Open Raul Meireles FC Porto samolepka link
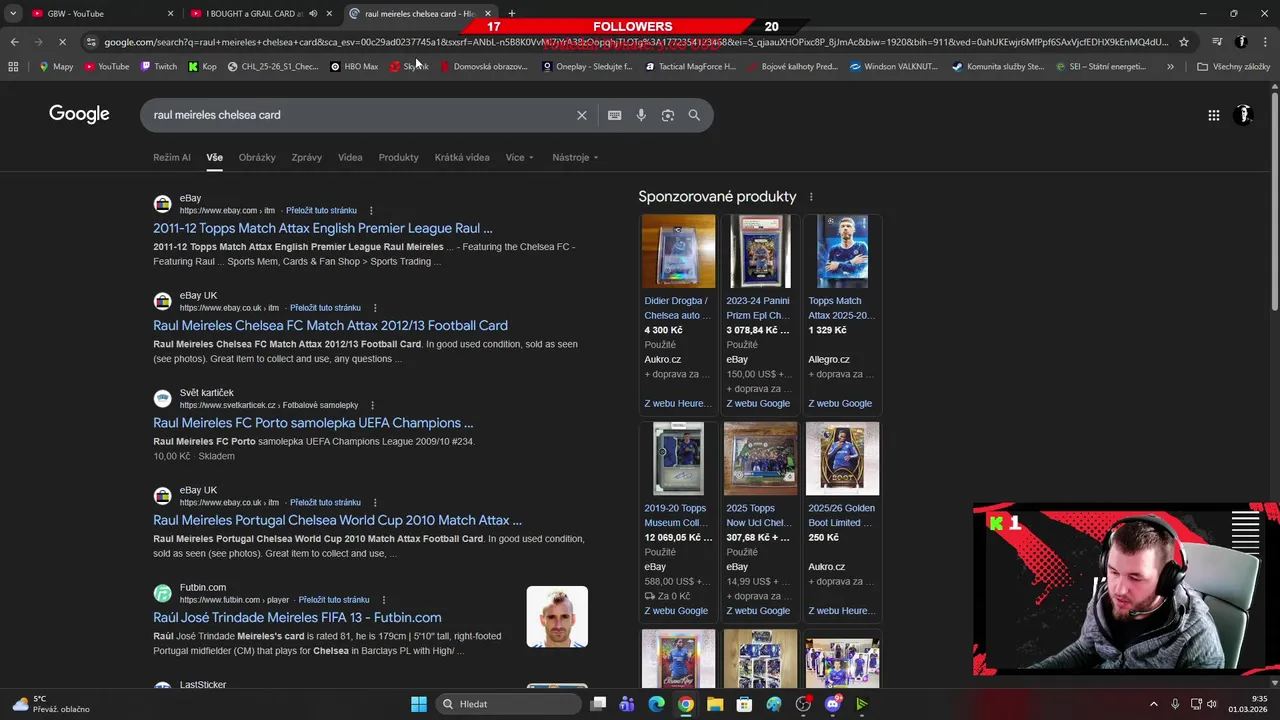This screenshot has width=1280, height=720. (x=313, y=423)
